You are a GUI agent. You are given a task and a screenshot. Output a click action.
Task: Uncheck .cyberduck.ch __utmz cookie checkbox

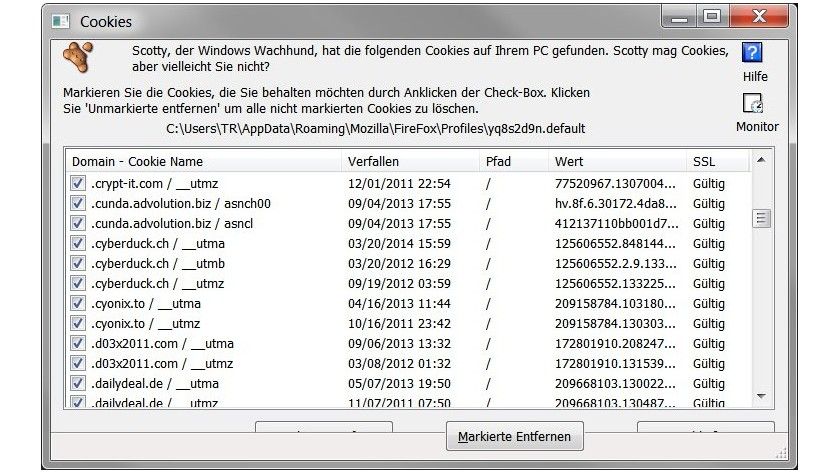tap(78, 283)
